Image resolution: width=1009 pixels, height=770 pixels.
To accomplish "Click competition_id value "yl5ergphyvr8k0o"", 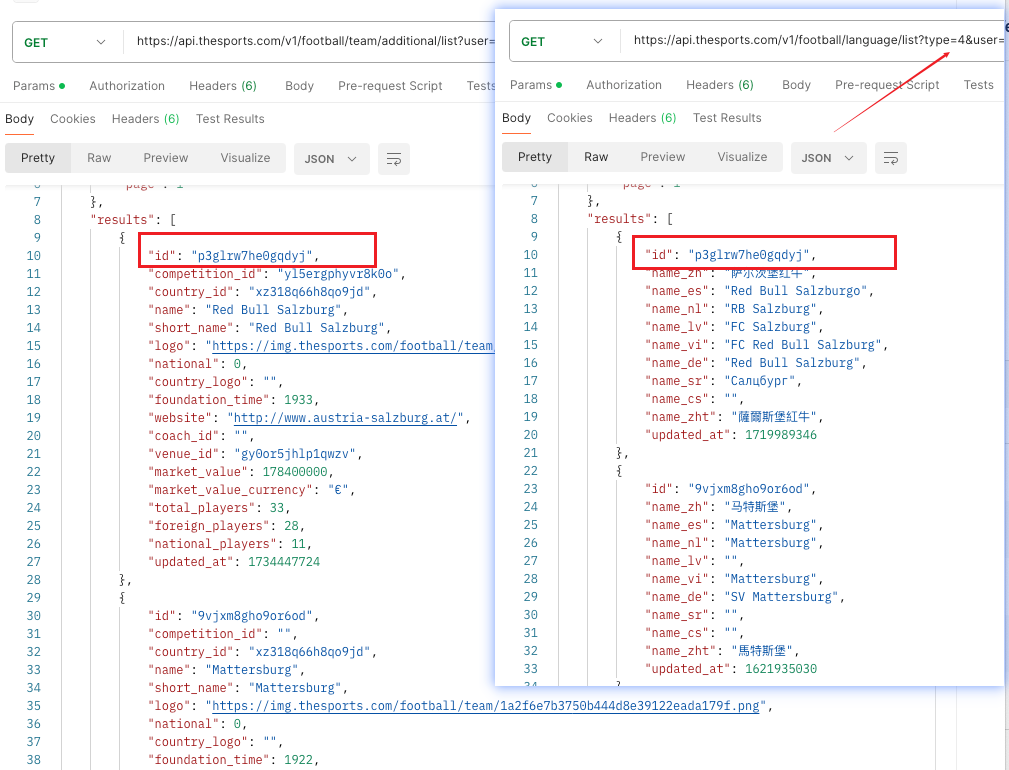I will [x=338, y=274].
